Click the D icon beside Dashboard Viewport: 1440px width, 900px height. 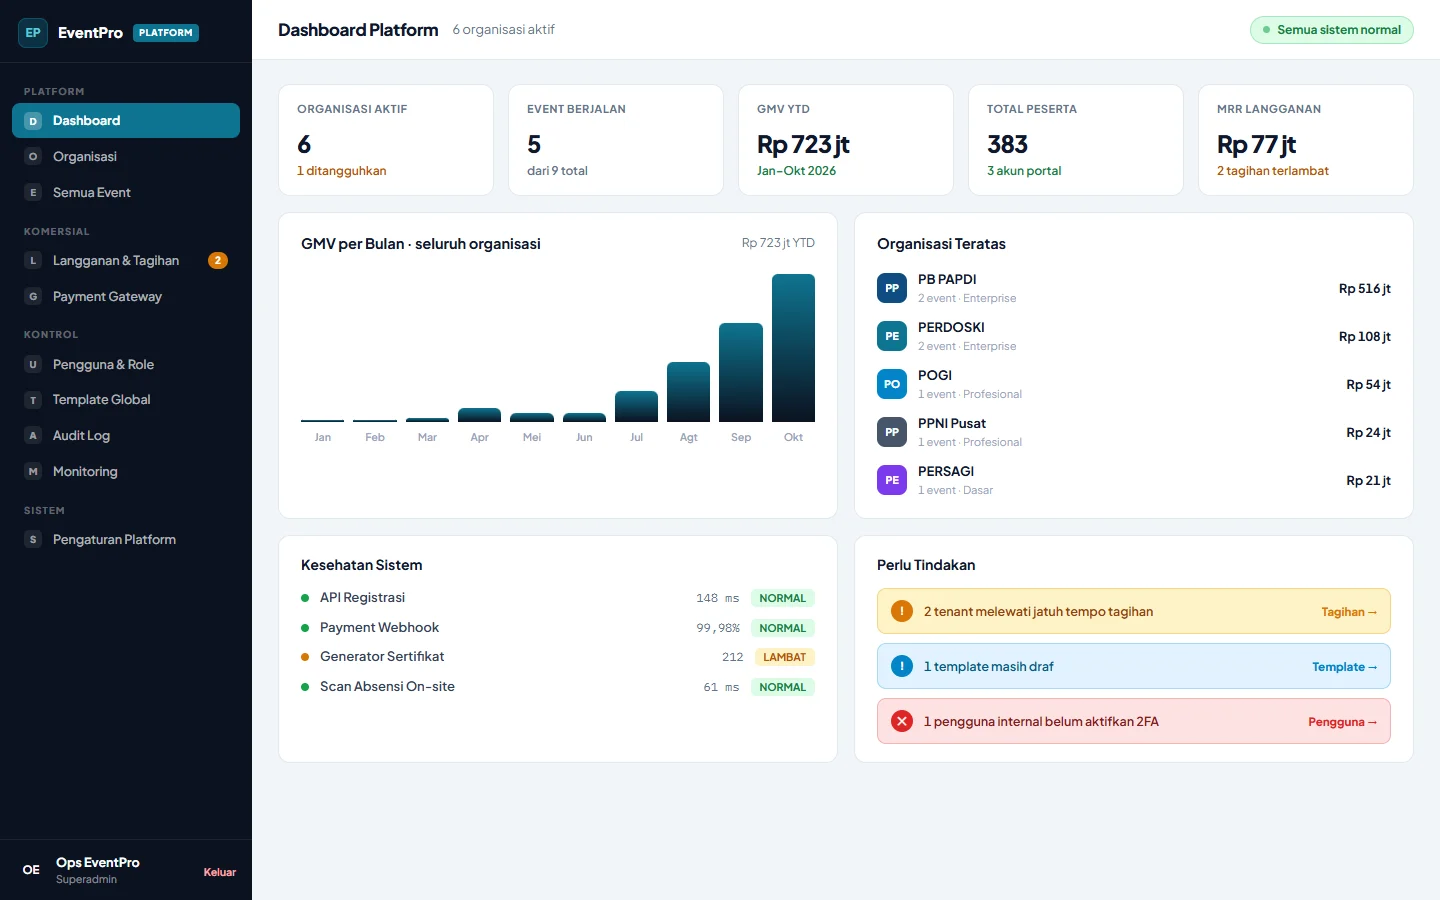(x=33, y=121)
